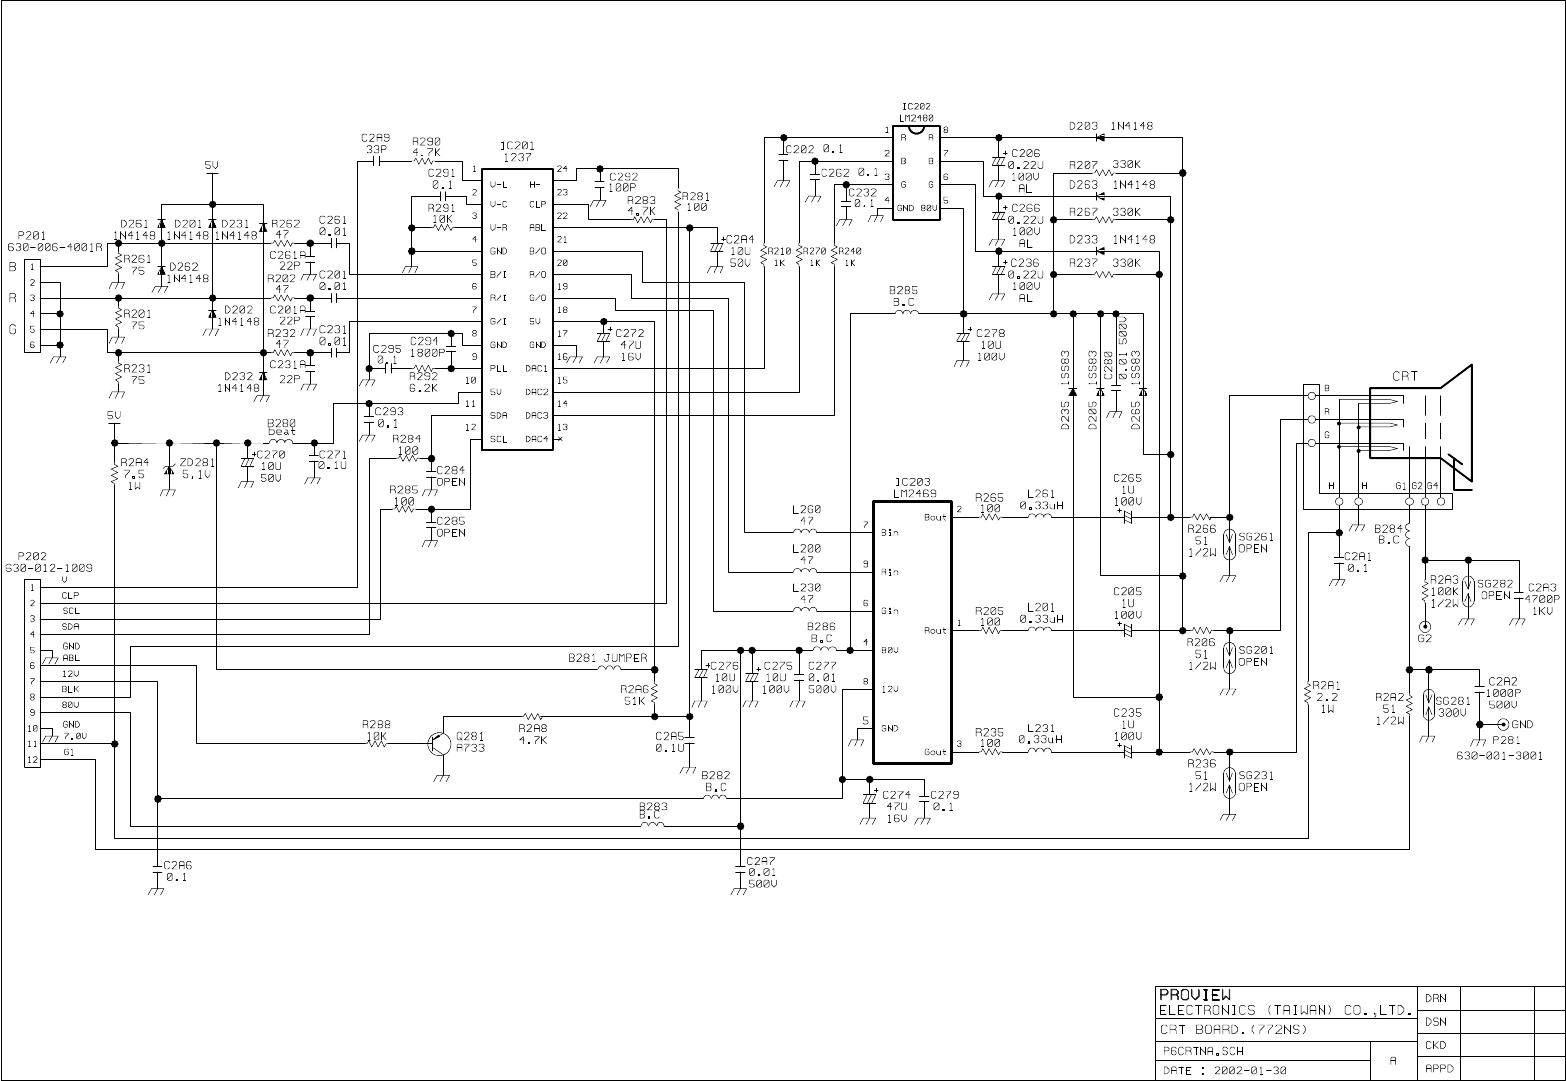The width and height of the screenshot is (1566, 1081).
Task: Click the "B283" bead label
Action: tap(653, 806)
